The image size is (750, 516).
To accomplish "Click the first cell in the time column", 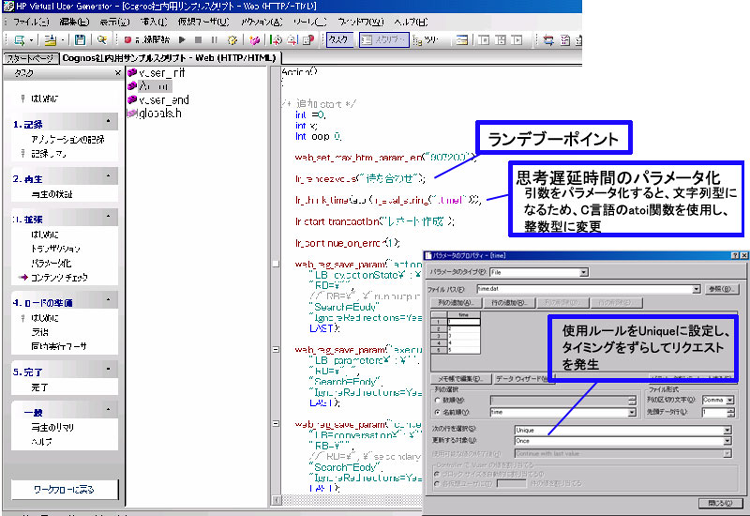I will tap(463, 322).
